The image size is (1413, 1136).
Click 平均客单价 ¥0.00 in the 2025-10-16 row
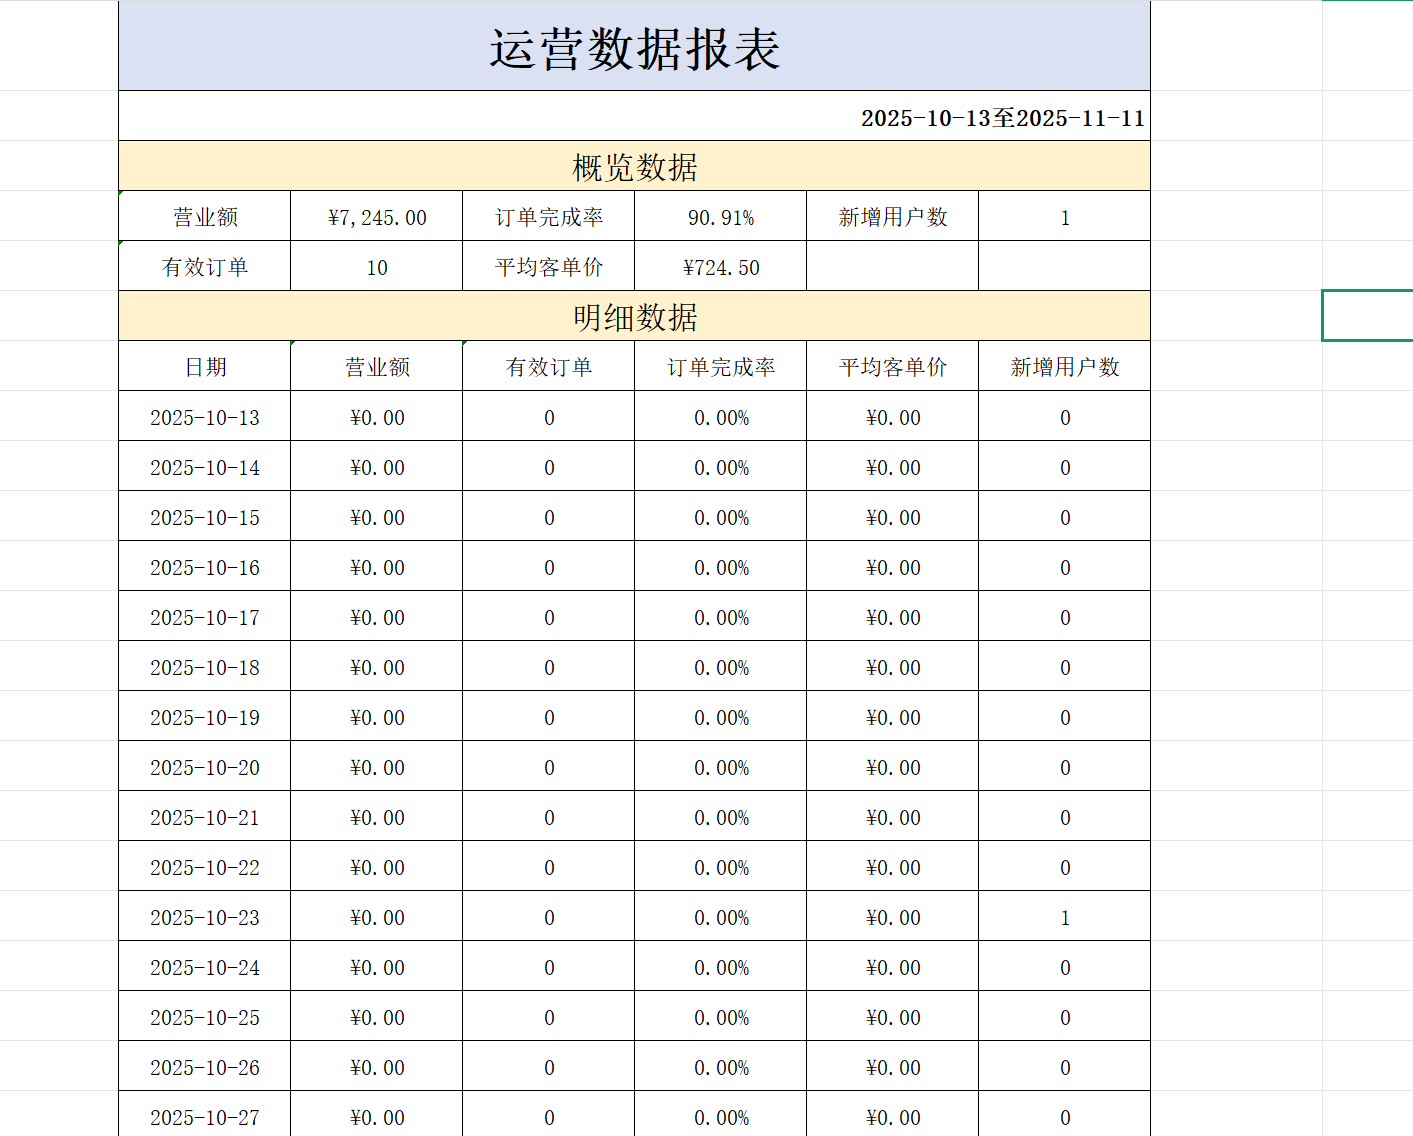tap(893, 566)
